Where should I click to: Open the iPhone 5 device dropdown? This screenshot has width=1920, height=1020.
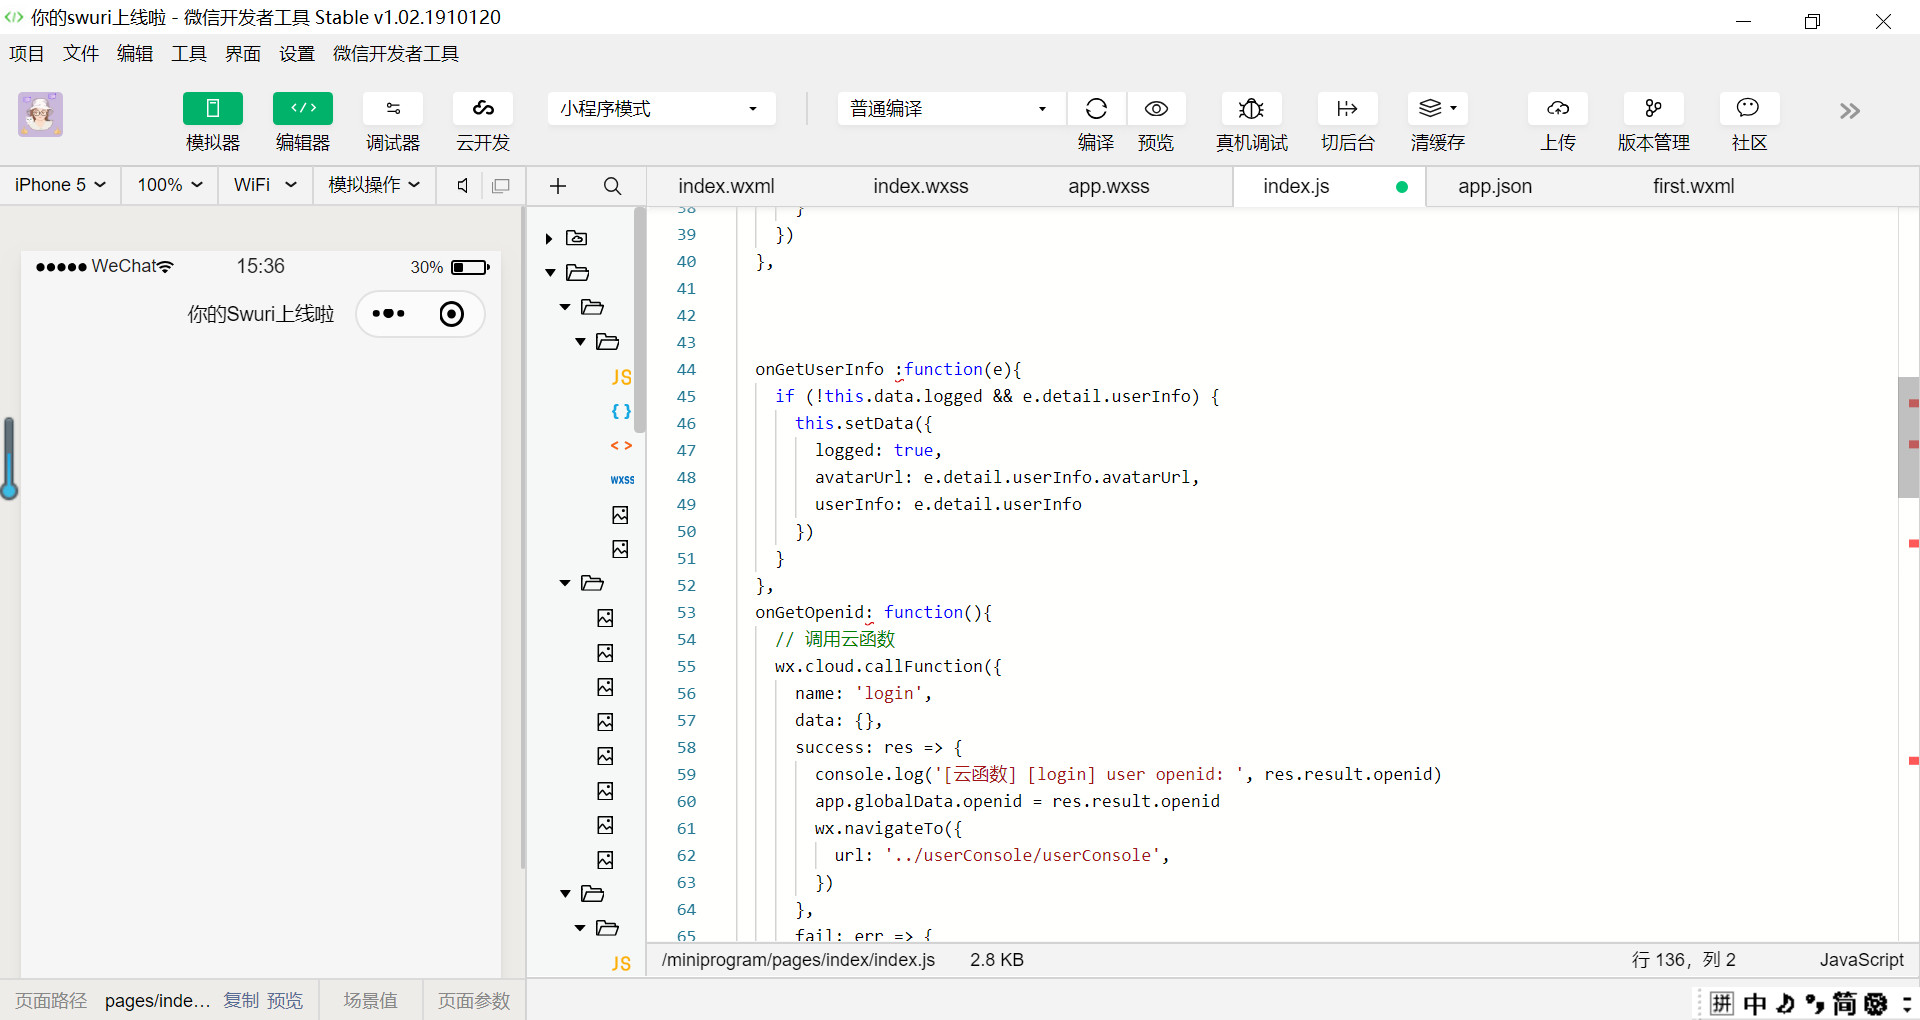click(x=60, y=185)
